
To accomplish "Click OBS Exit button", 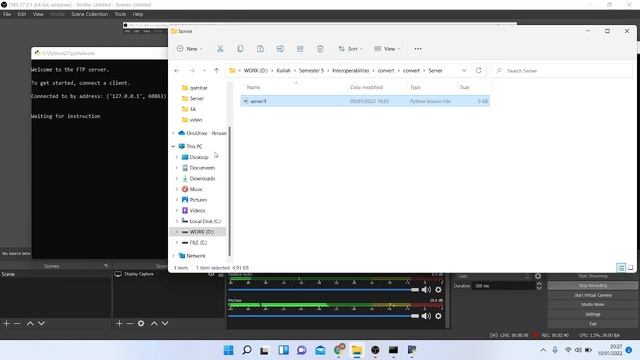I will 593,324.
